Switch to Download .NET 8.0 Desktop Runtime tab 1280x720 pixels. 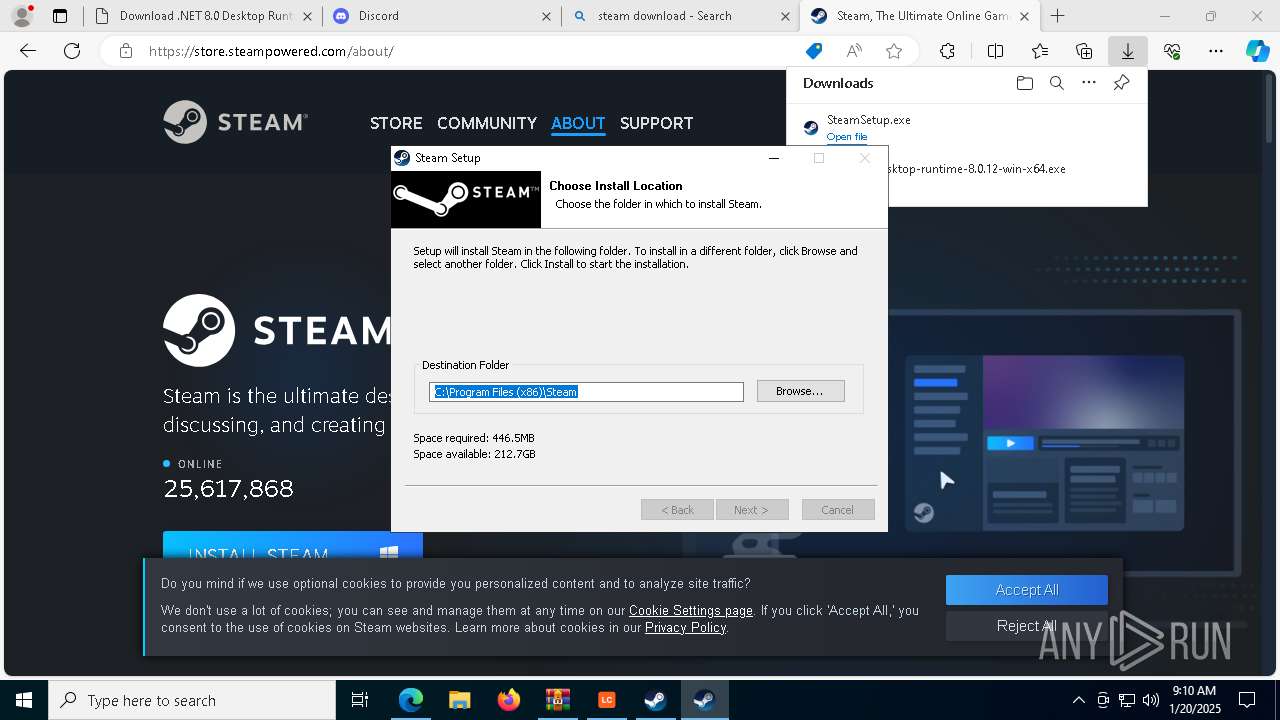coord(203,16)
